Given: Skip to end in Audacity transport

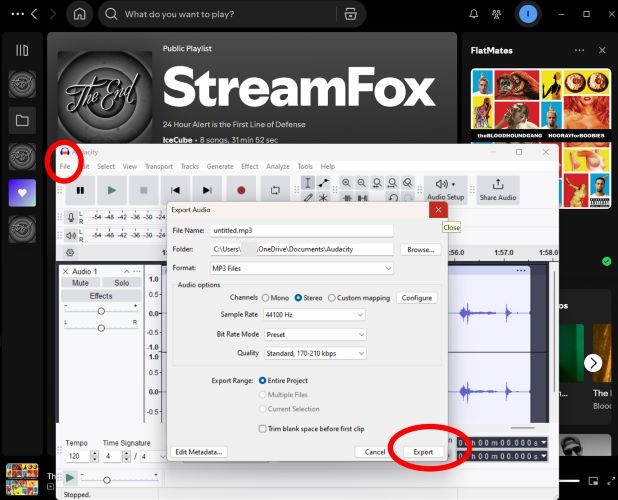Looking at the screenshot, I should pos(207,190).
